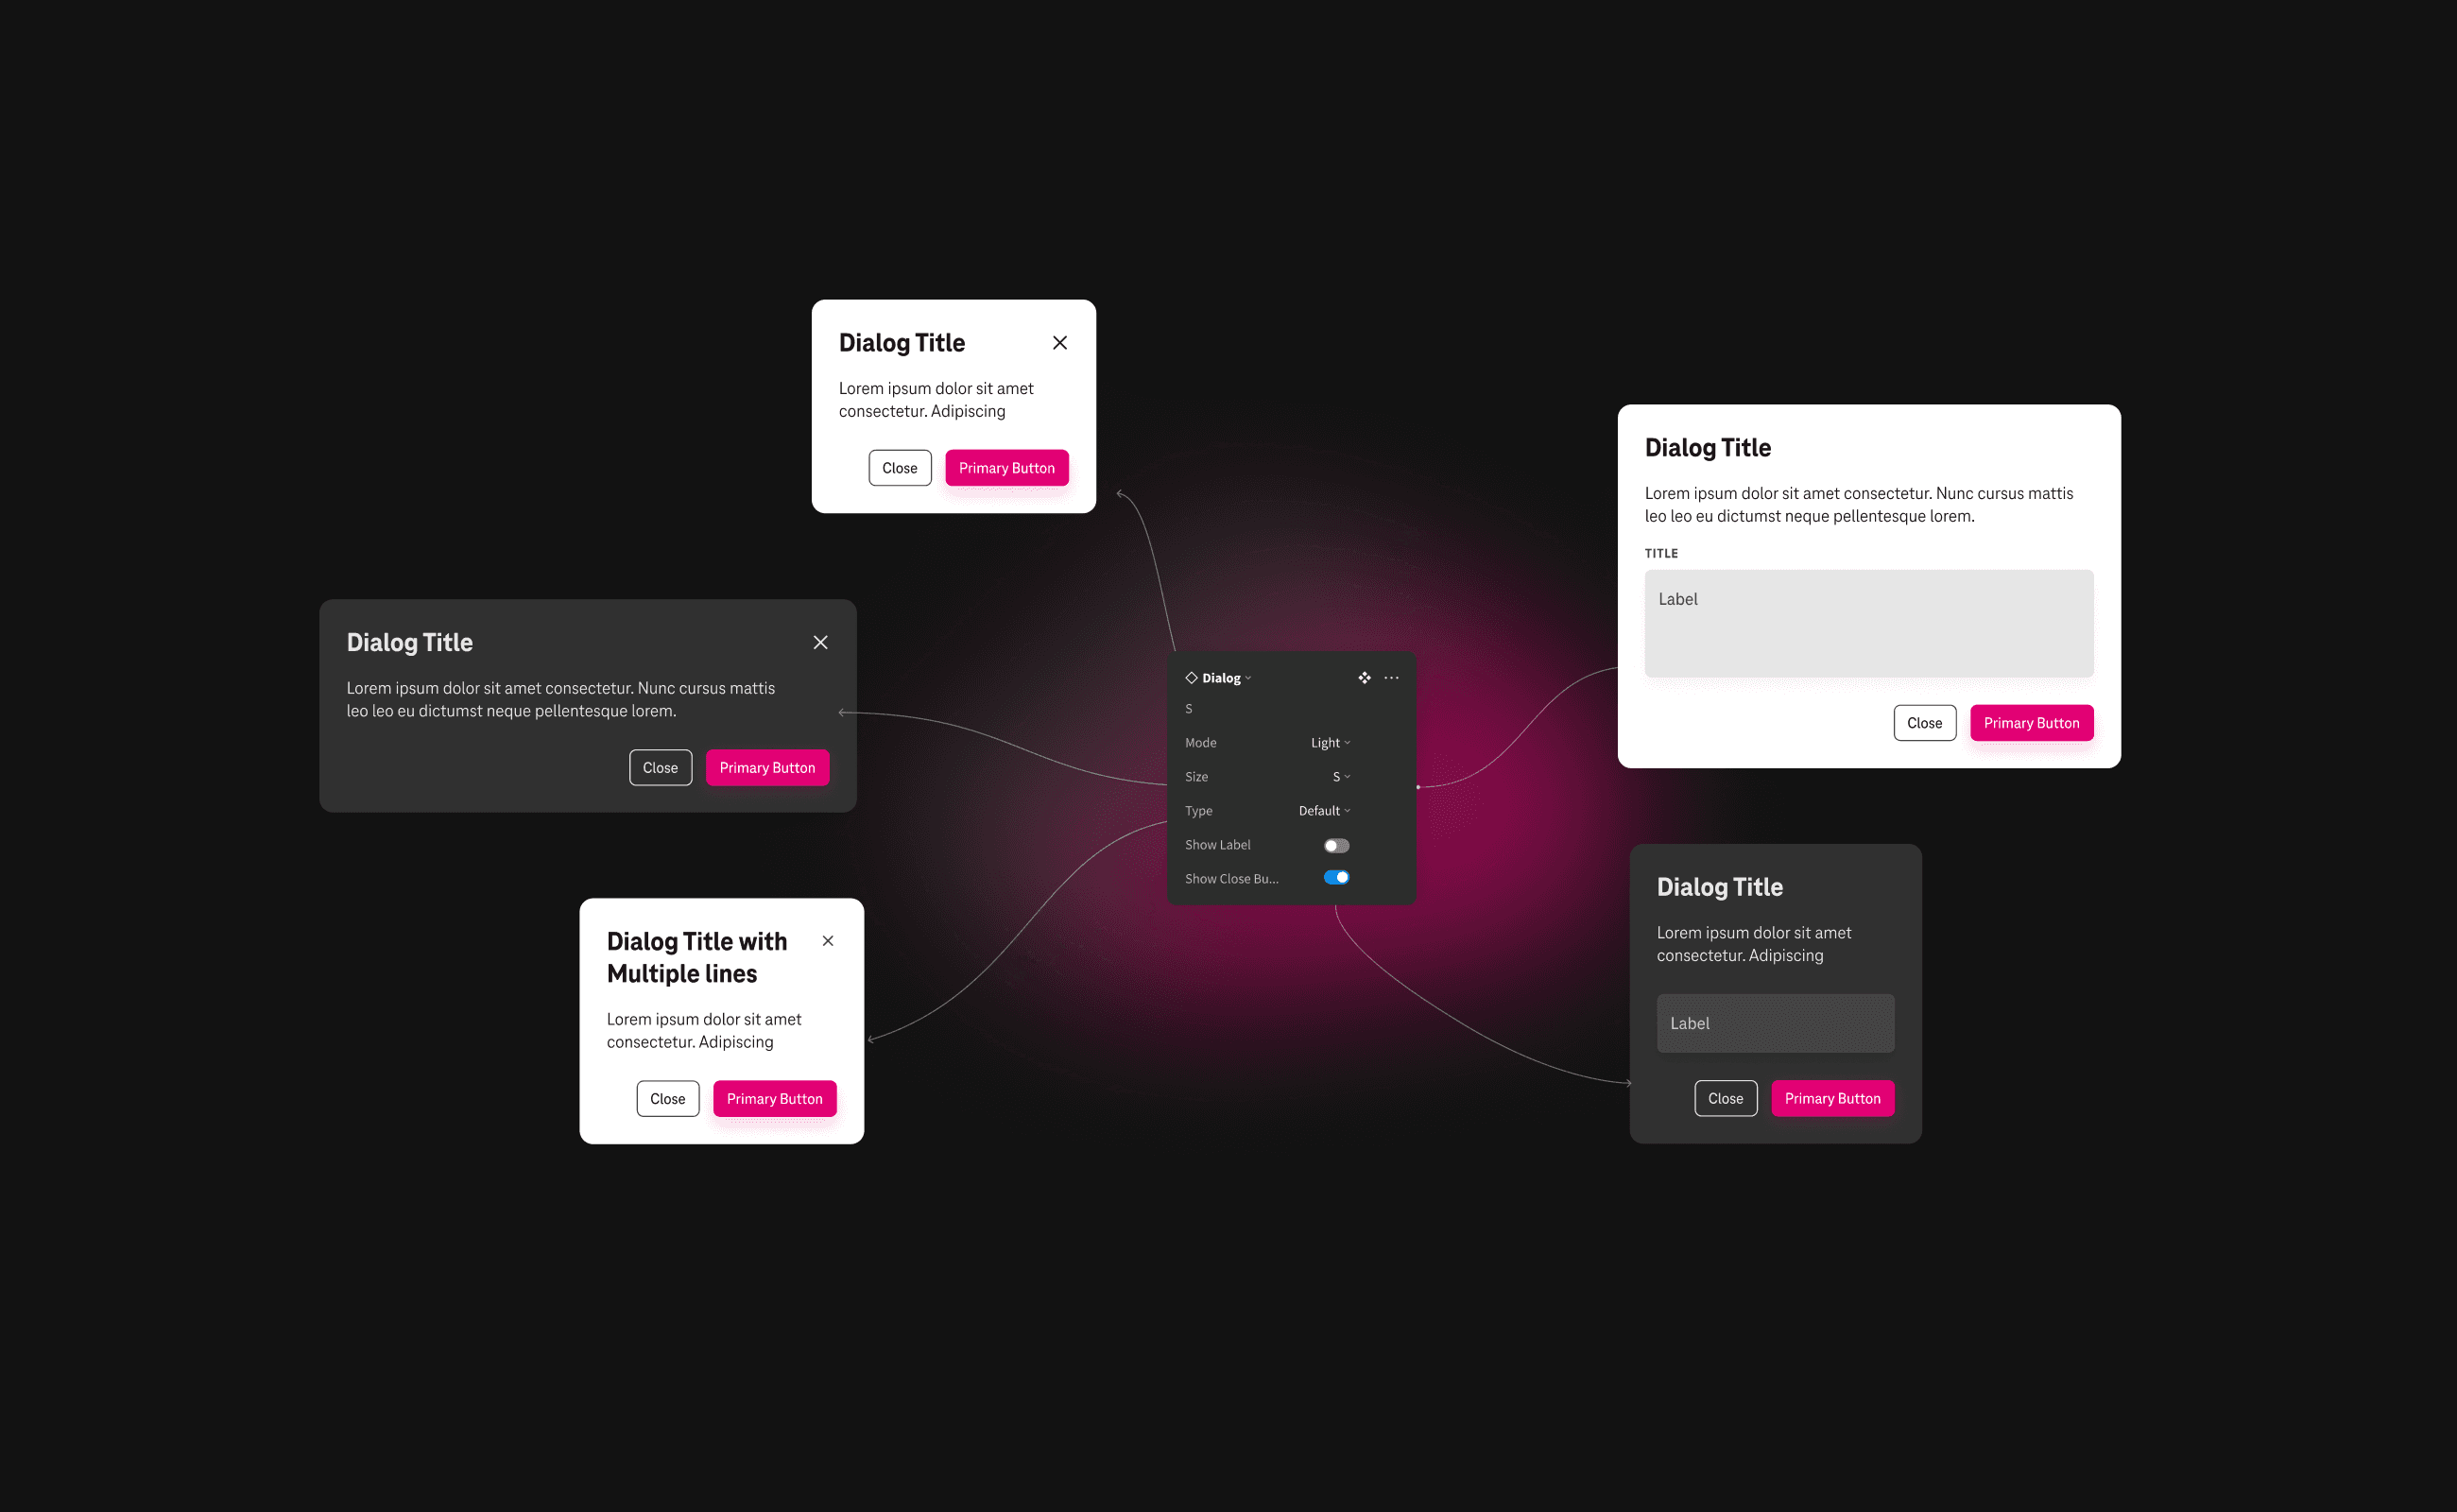
Task: Close the top-right white dialog with input
Action: point(1923,721)
